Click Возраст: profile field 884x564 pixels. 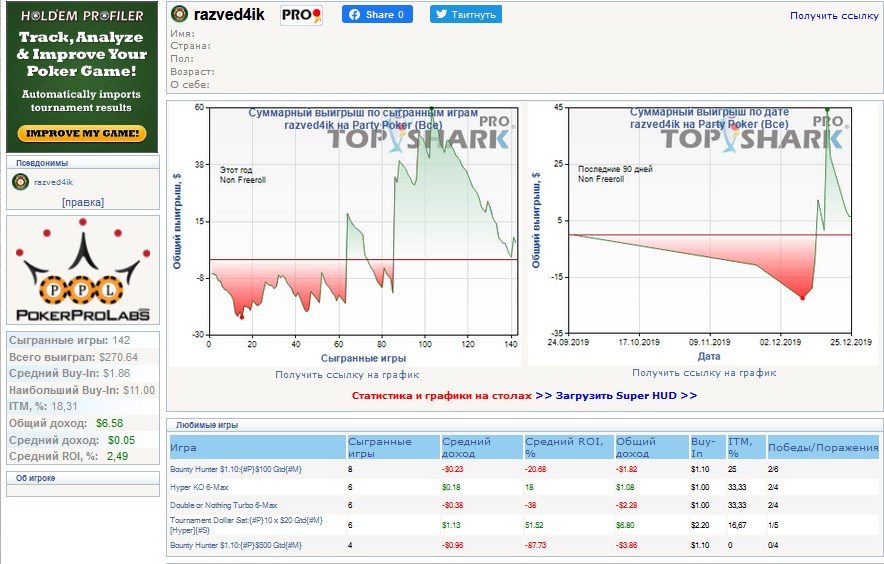[192, 72]
